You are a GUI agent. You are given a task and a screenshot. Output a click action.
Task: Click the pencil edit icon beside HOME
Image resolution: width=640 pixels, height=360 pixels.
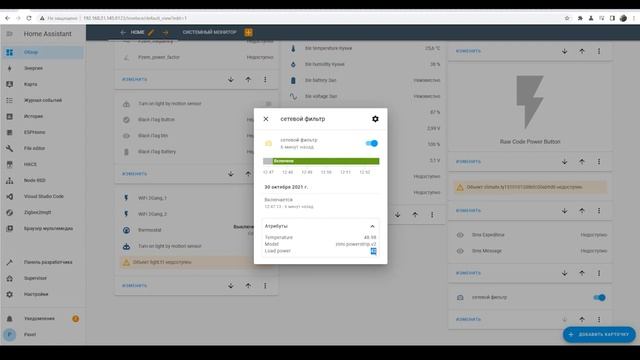pos(151,32)
